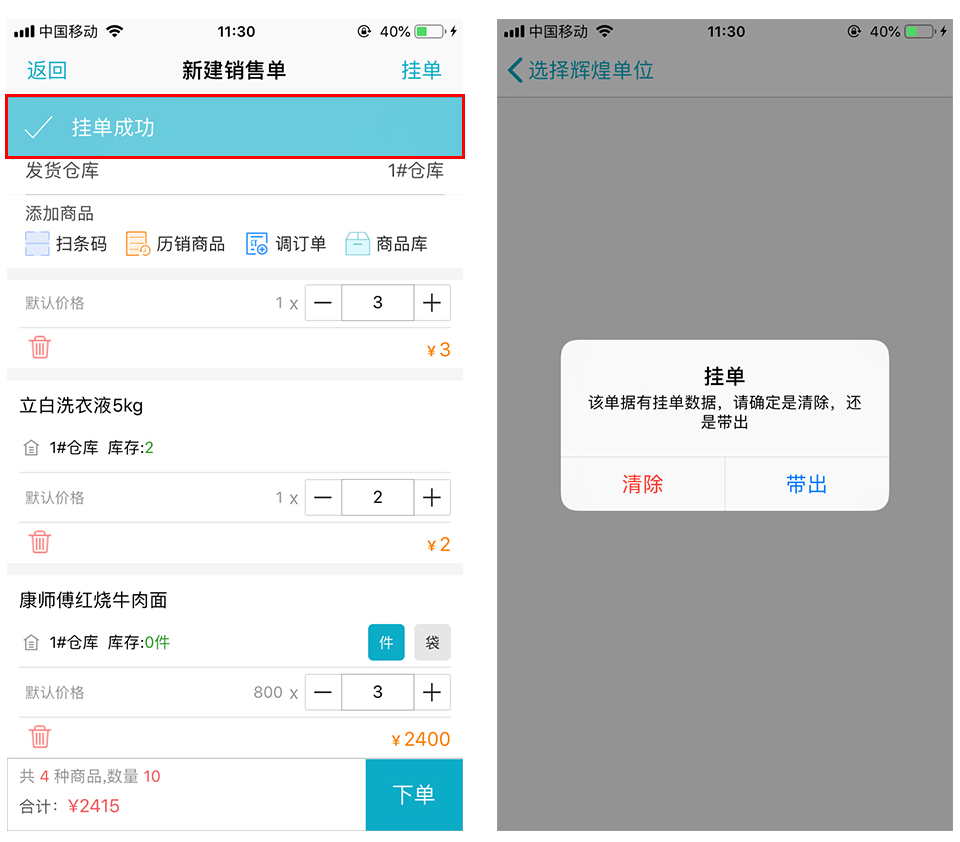Tap 带出 in the 挂单 dialog

point(807,484)
